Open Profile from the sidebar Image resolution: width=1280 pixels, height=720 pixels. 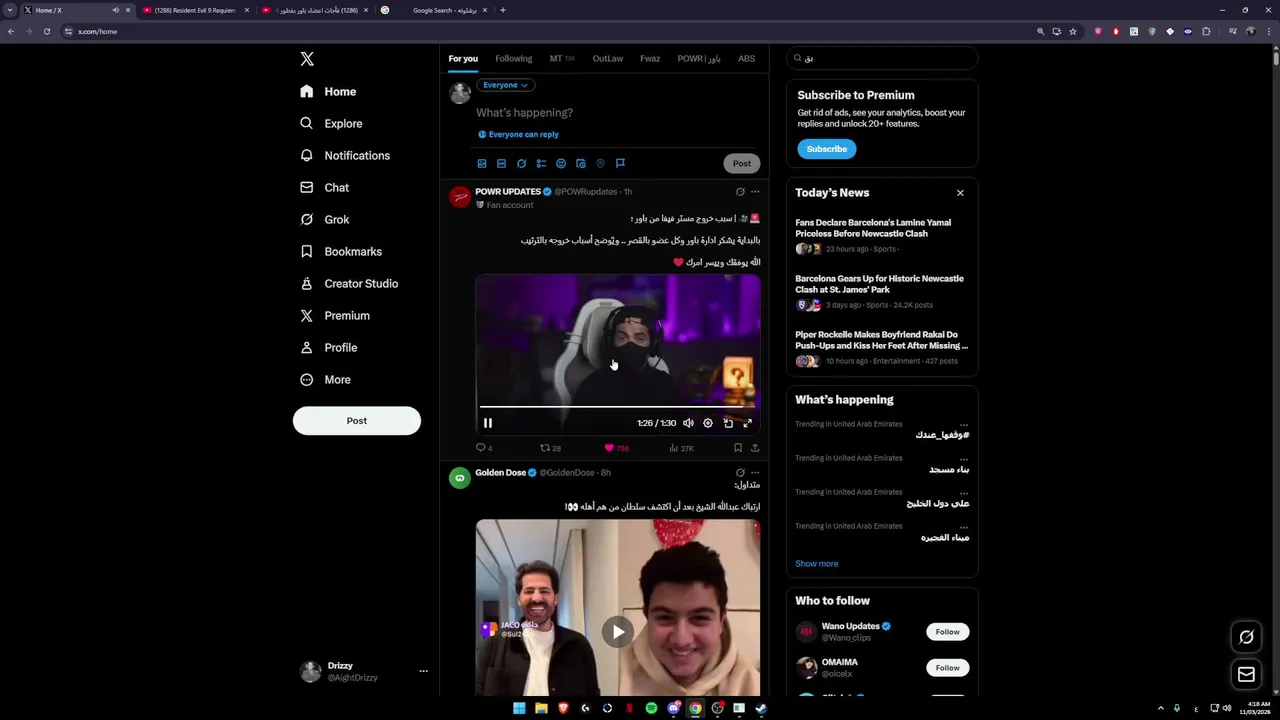coord(328,347)
